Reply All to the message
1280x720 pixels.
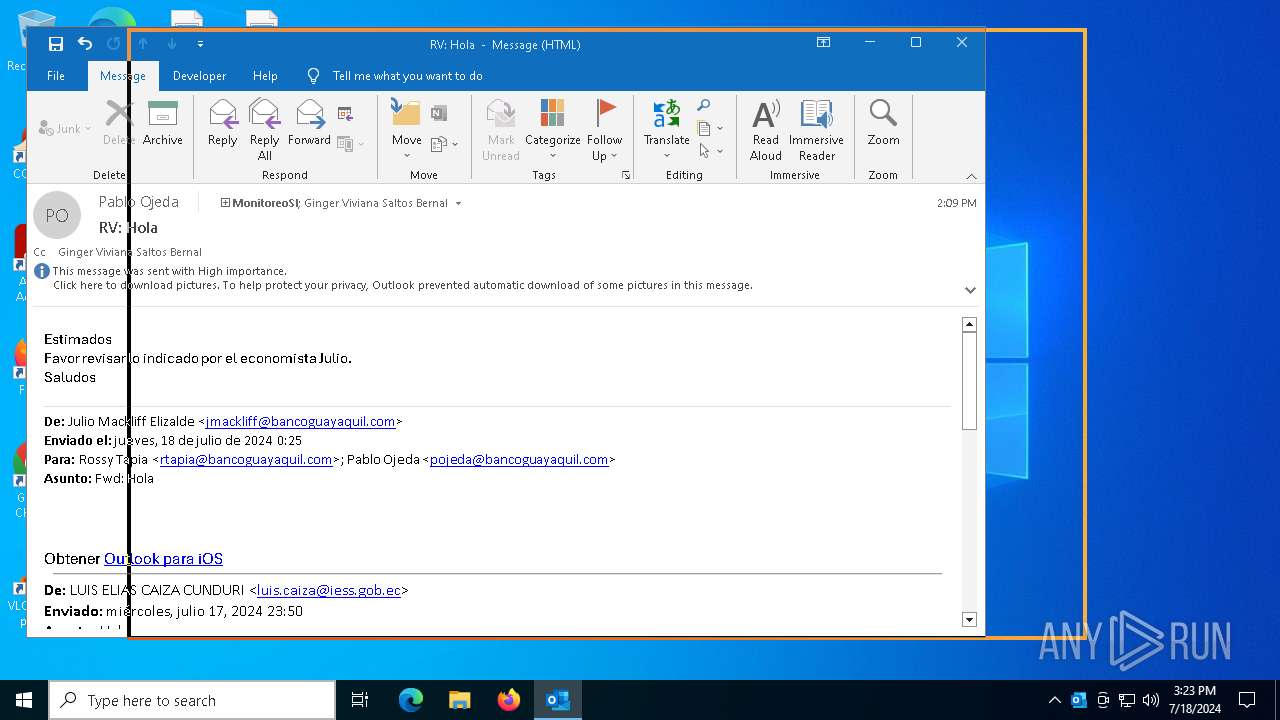[264, 130]
